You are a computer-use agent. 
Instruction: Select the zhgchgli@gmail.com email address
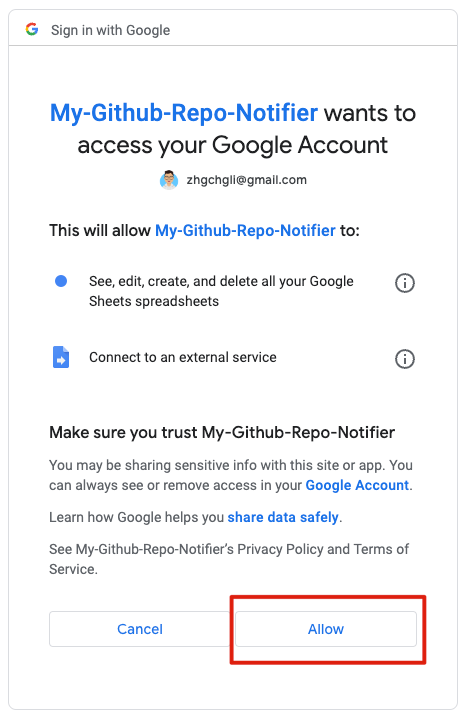(246, 180)
